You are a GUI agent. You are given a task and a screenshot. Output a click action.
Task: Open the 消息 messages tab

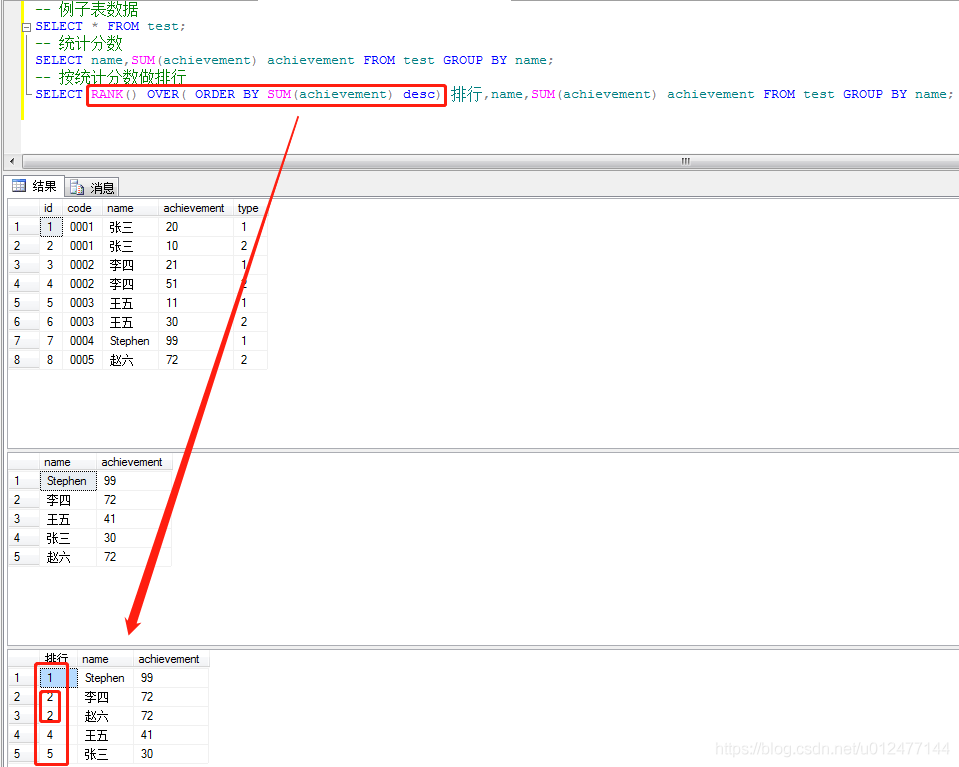pos(92,187)
